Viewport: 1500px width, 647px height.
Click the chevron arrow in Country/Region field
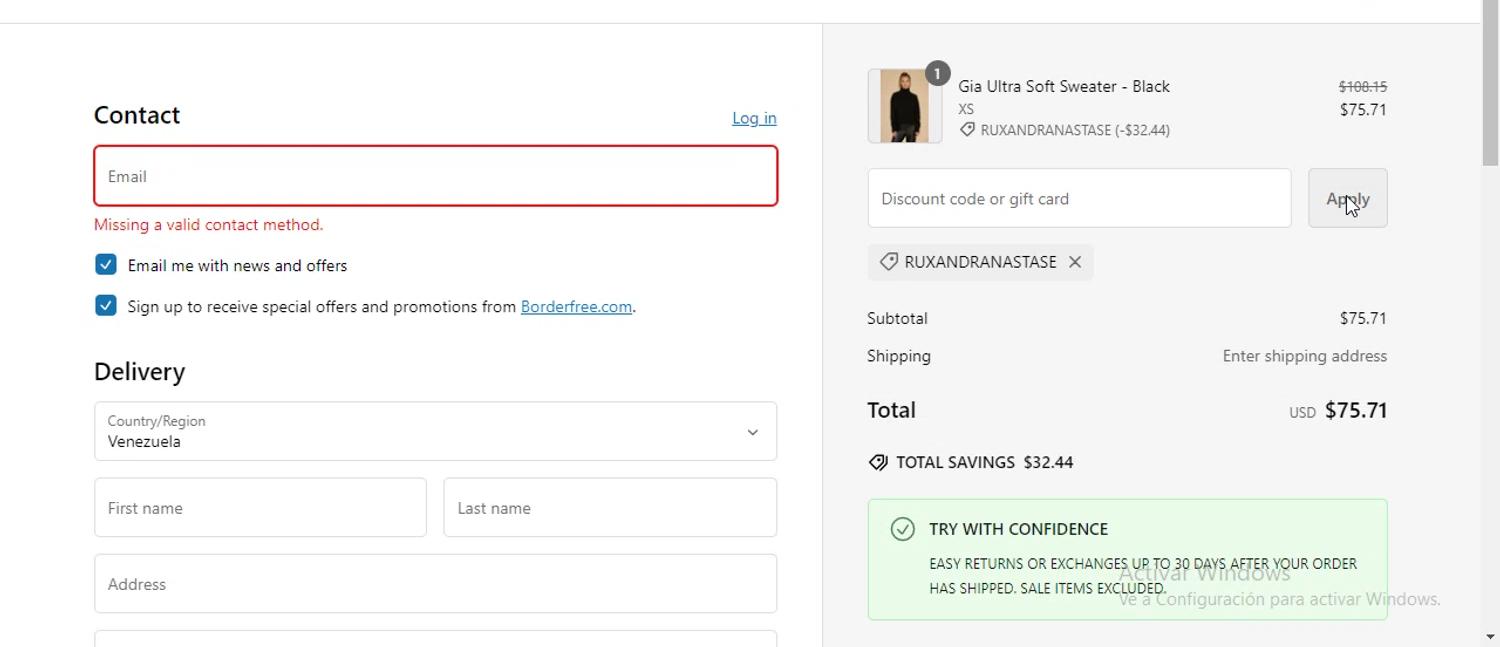coord(752,432)
